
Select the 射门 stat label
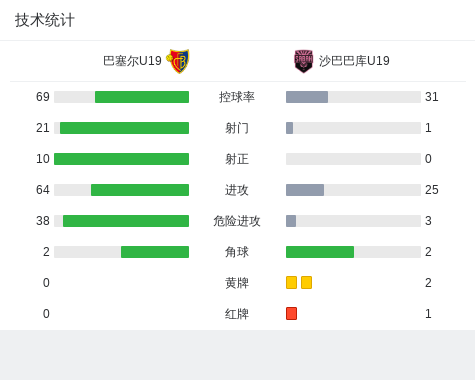pos(237,128)
